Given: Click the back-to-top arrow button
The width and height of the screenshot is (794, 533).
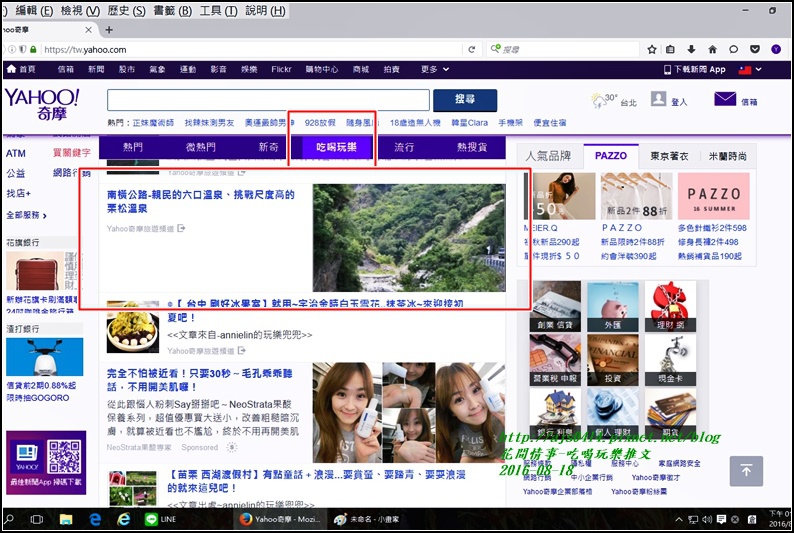Looking at the screenshot, I should [746, 471].
